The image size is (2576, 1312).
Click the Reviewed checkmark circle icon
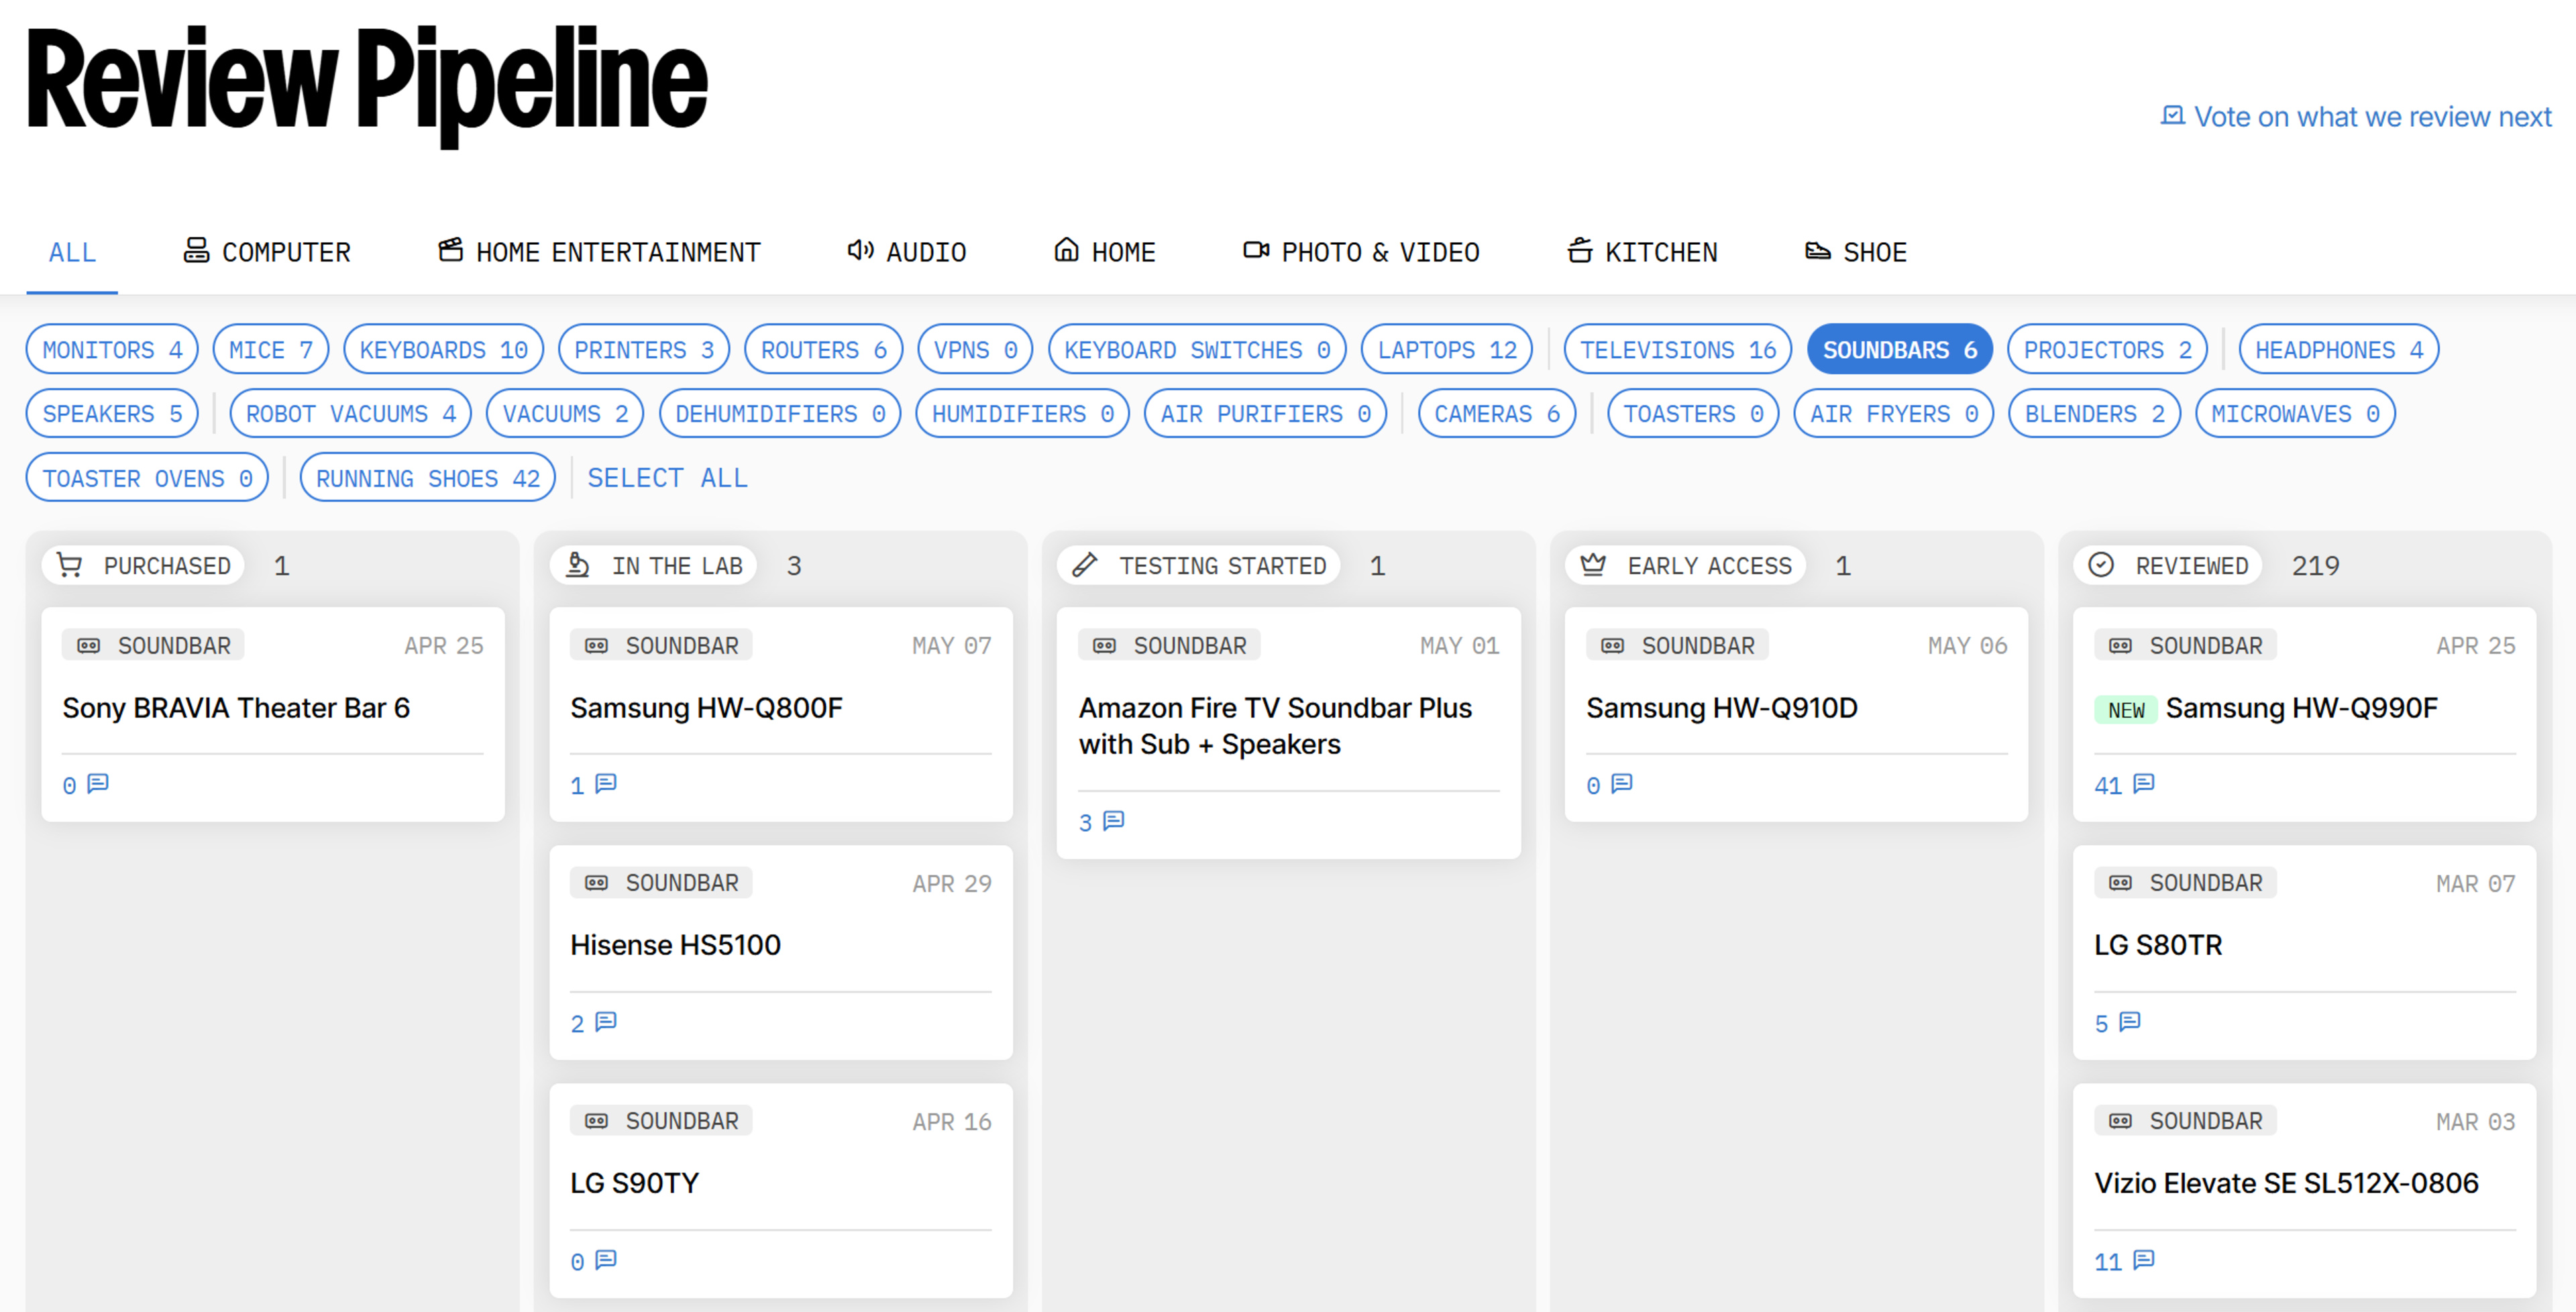click(2100, 565)
